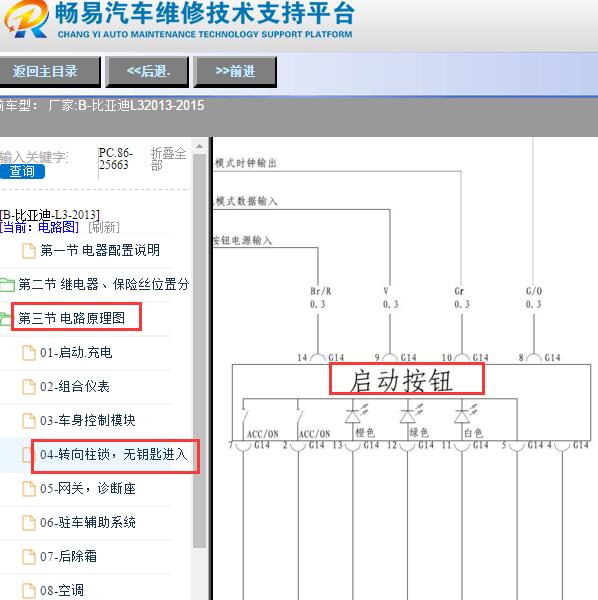Collapse the 第三节 电路原理图 folder
Image resolution: width=598 pixels, height=600 pixels.
coord(72,318)
